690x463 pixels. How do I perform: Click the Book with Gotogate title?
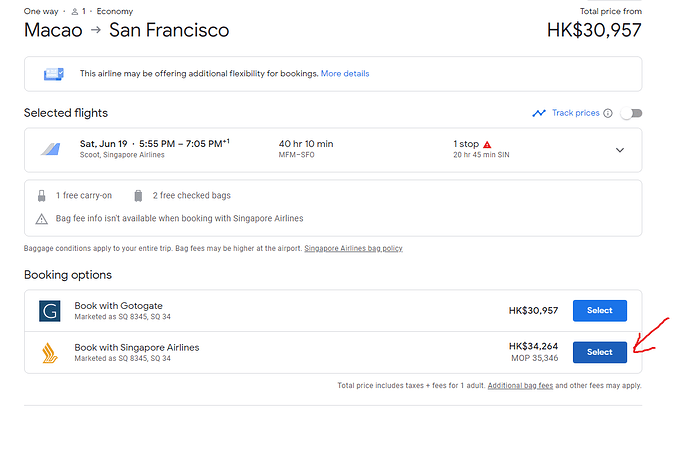118,306
